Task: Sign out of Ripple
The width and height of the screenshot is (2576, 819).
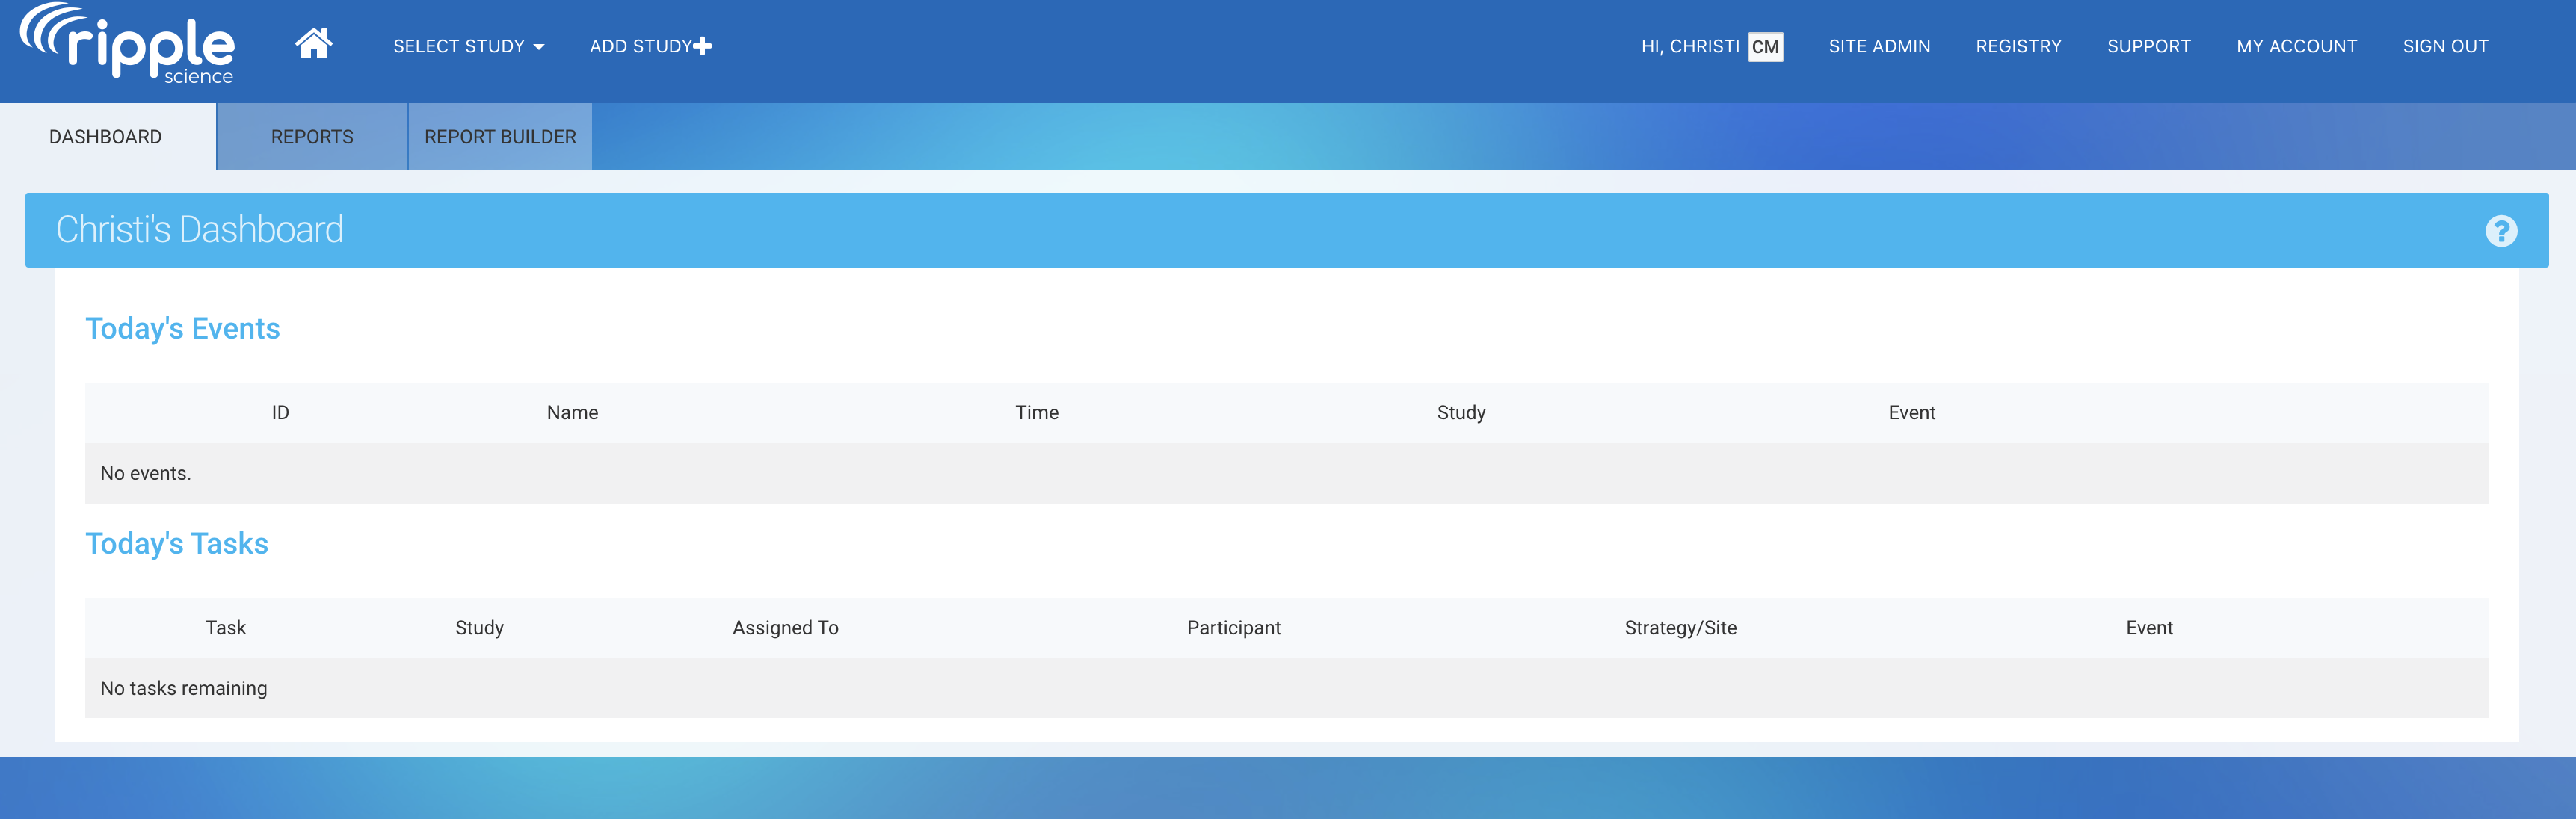Action: click(2445, 47)
